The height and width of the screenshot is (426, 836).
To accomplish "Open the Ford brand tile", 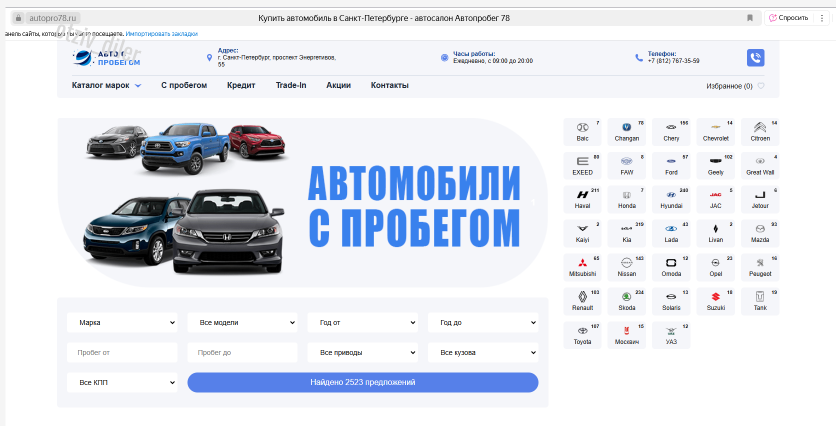I will tap(671, 166).
